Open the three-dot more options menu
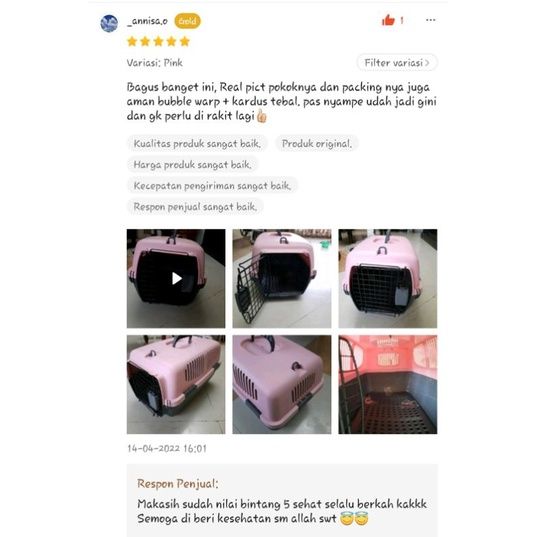 pos(430,20)
